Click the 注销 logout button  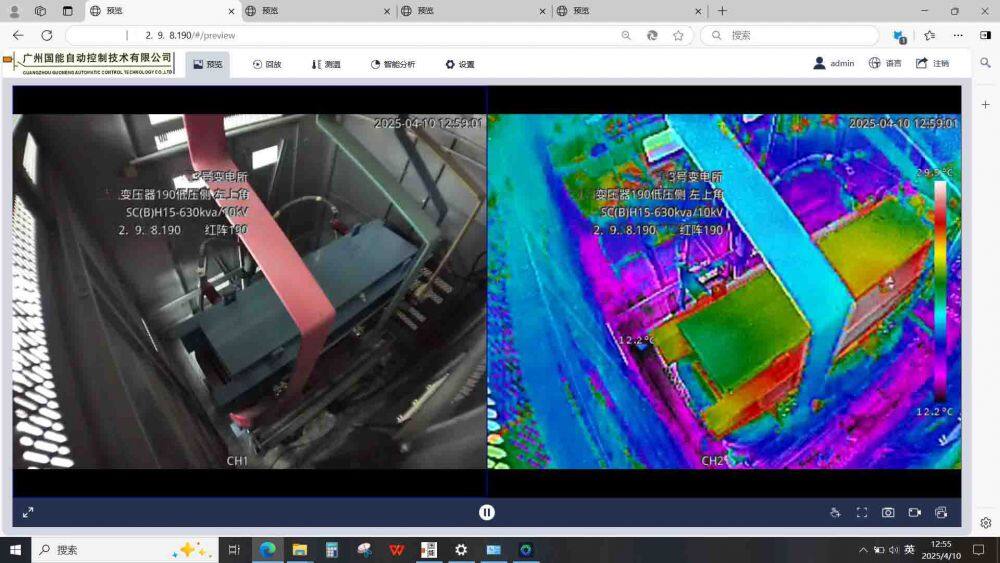click(932, 63)
